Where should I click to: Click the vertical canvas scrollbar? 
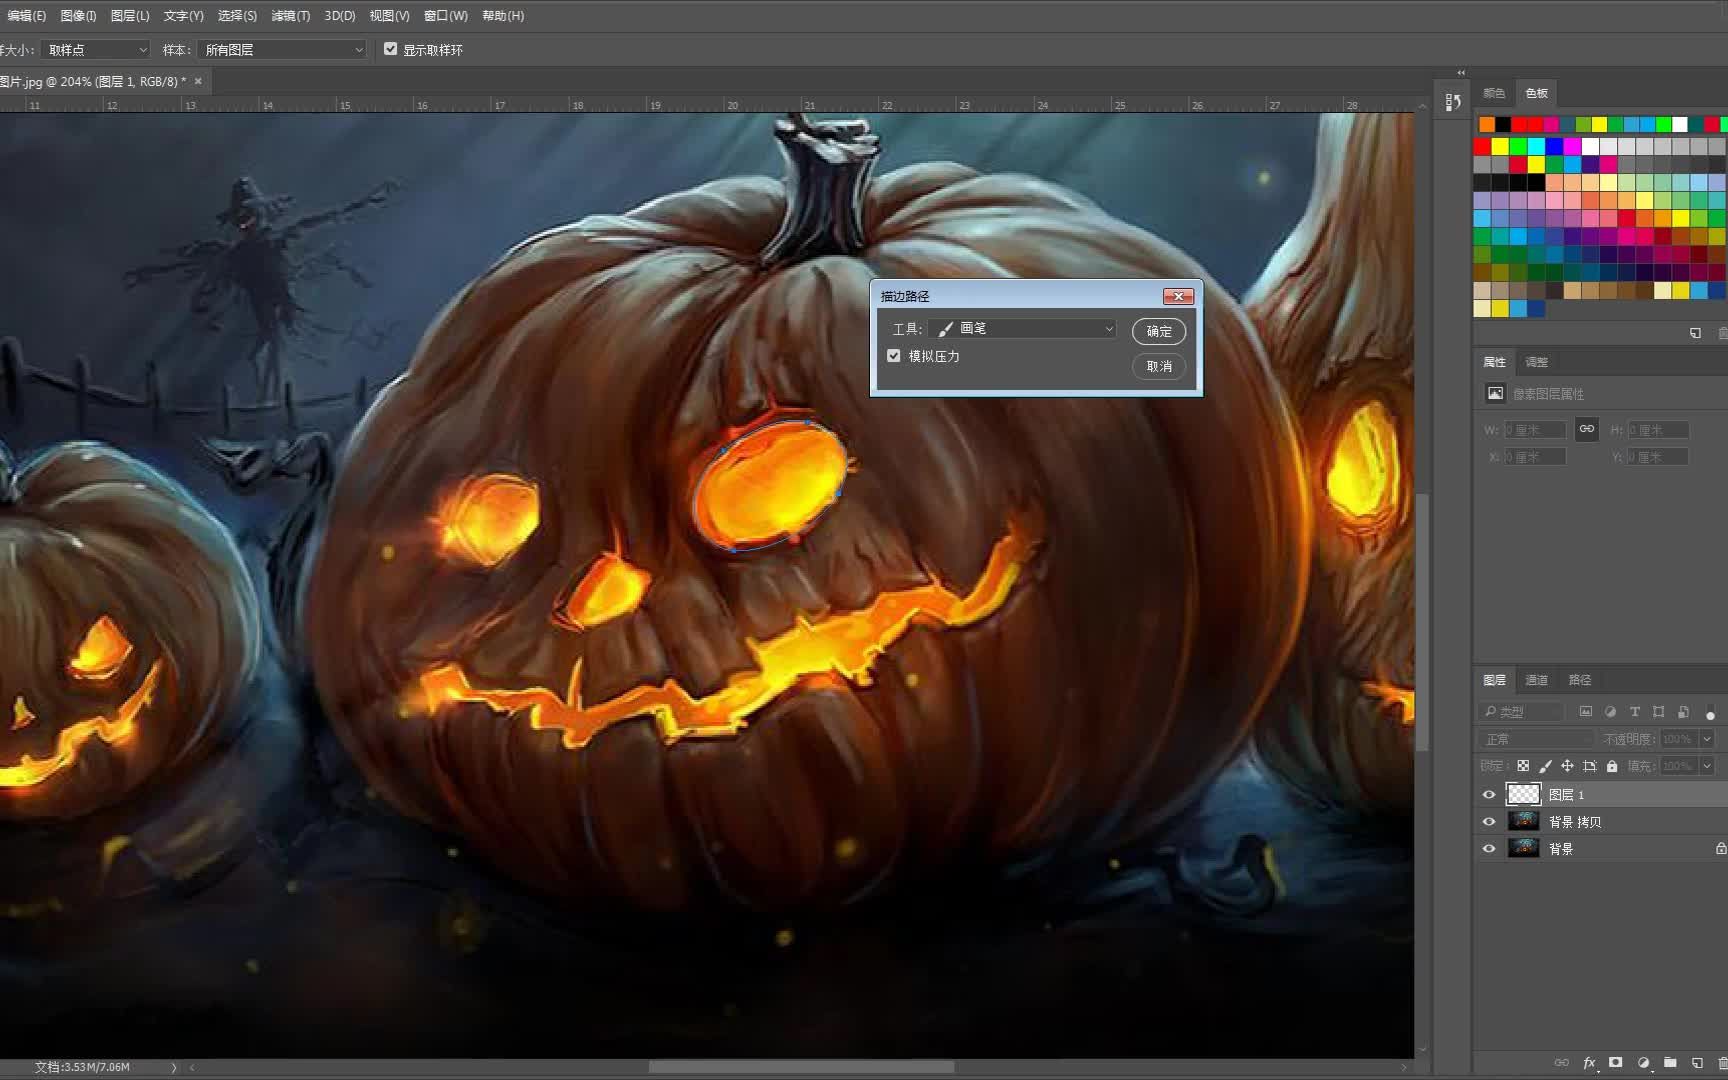(x=1422, y=620)
